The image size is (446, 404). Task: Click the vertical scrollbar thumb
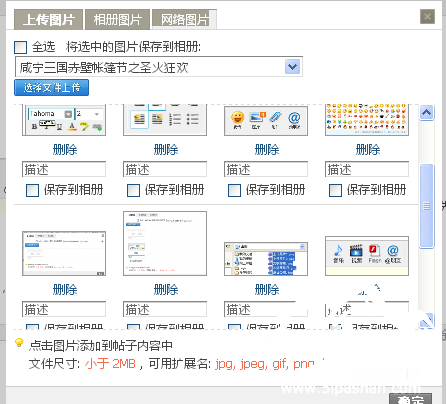coord(426,206)
